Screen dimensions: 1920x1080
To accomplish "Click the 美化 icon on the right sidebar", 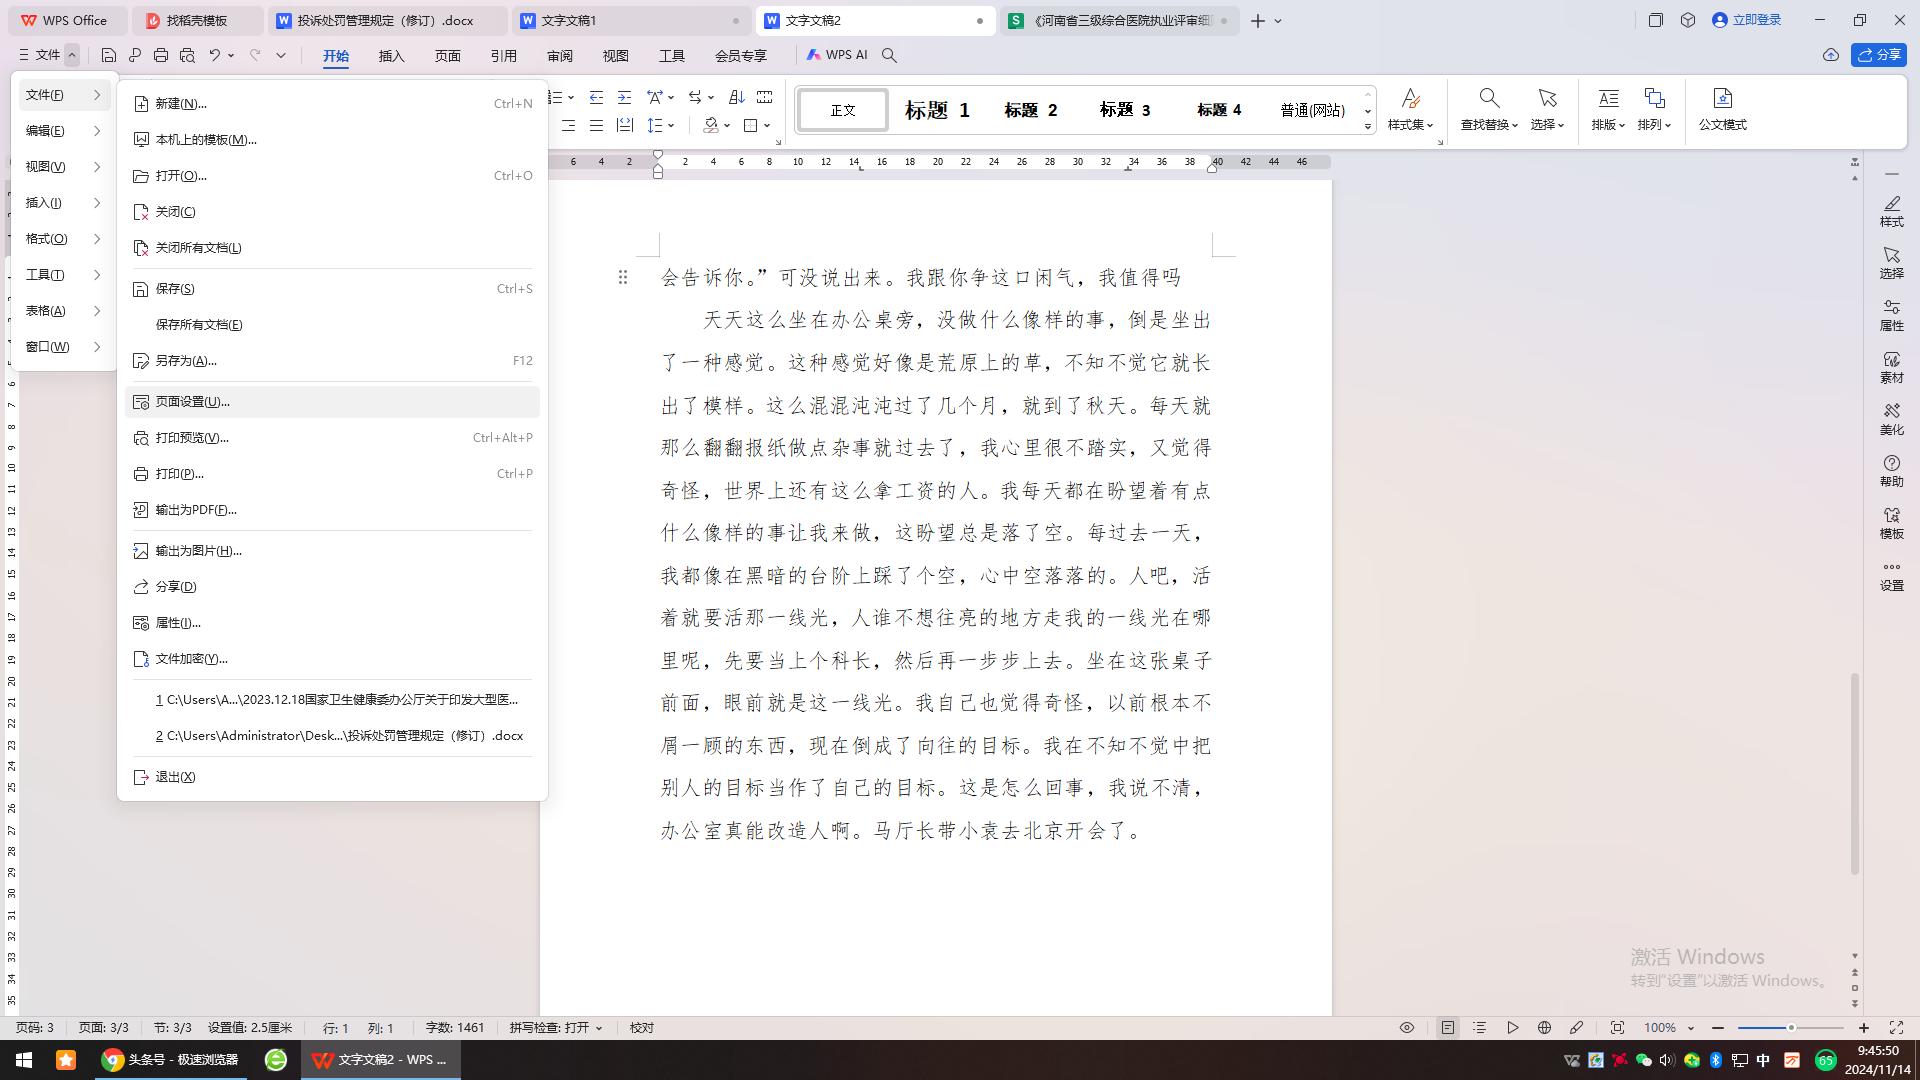I will (1891, 420).
